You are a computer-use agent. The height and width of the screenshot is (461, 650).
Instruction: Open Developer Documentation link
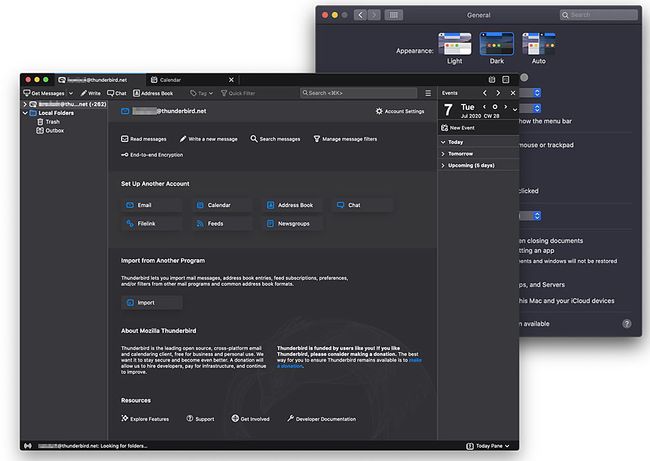(321, 419)
